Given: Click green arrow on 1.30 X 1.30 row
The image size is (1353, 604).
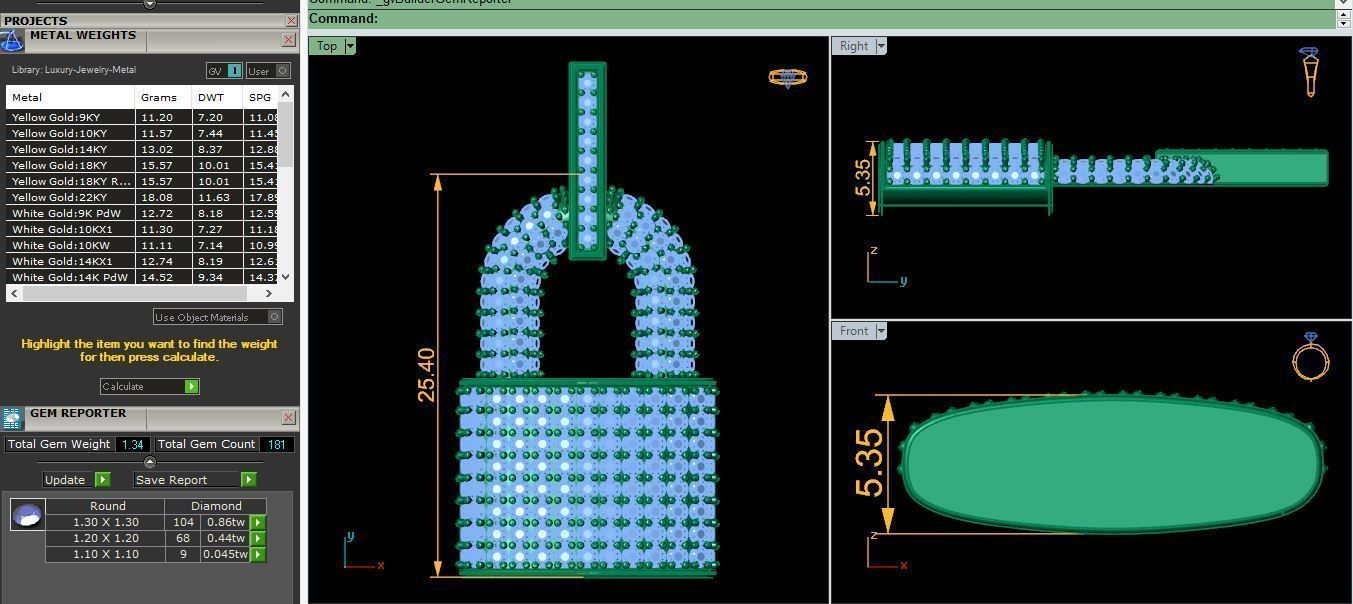Looking at the screenshot, I should click(x=257, y=522).
